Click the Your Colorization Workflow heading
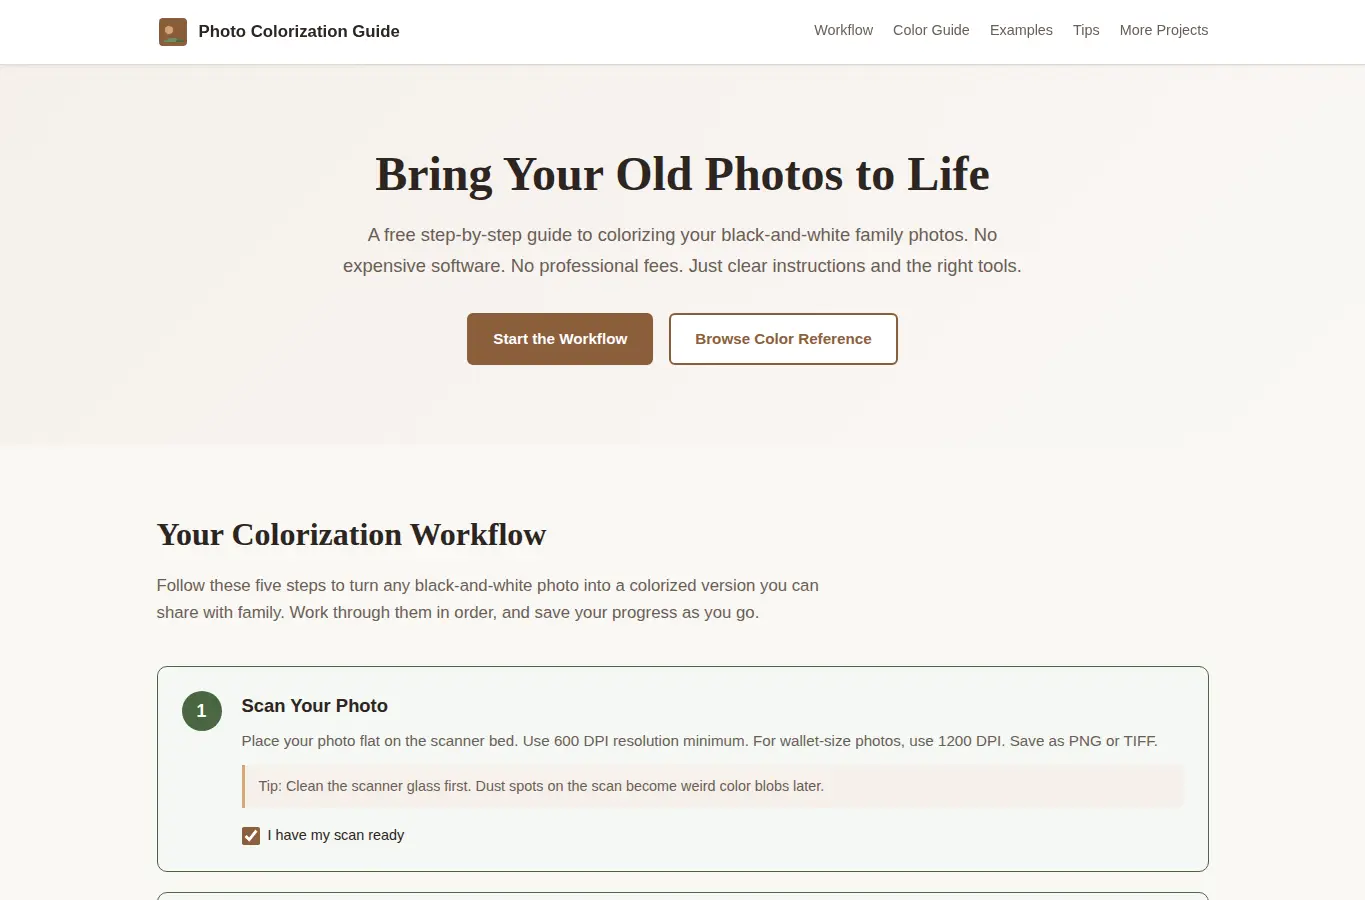Screen dimensions: 1365x900 coord(351,535)
